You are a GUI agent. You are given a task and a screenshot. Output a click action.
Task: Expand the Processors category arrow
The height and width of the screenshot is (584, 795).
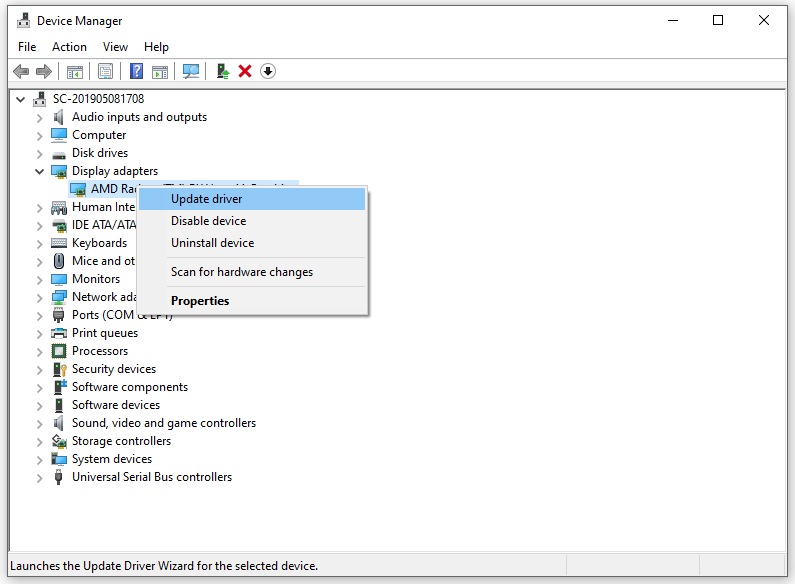pyautogui.click(x=40, y=352)
